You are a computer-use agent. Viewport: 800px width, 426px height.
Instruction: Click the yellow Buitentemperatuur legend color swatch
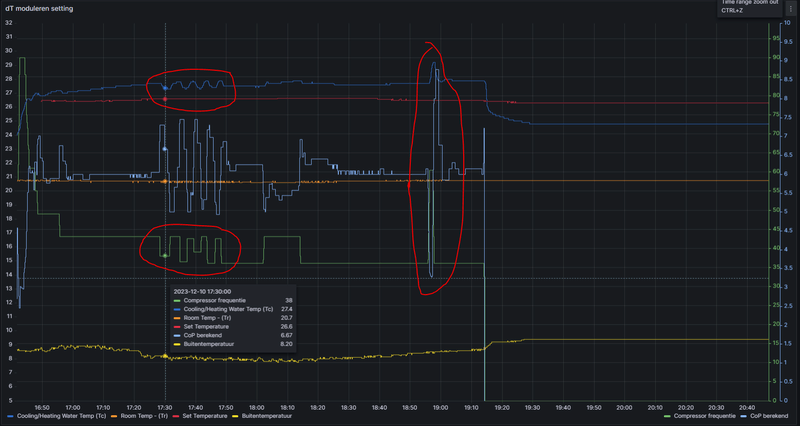click(x=236, y=416)
